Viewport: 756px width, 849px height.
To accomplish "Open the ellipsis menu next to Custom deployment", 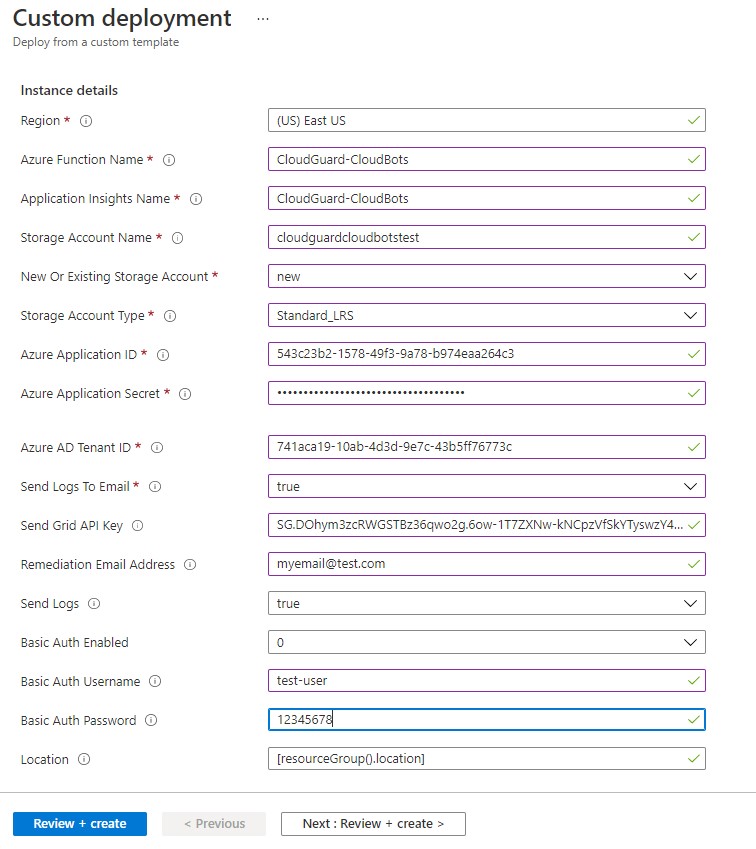I will coord(263,19).
